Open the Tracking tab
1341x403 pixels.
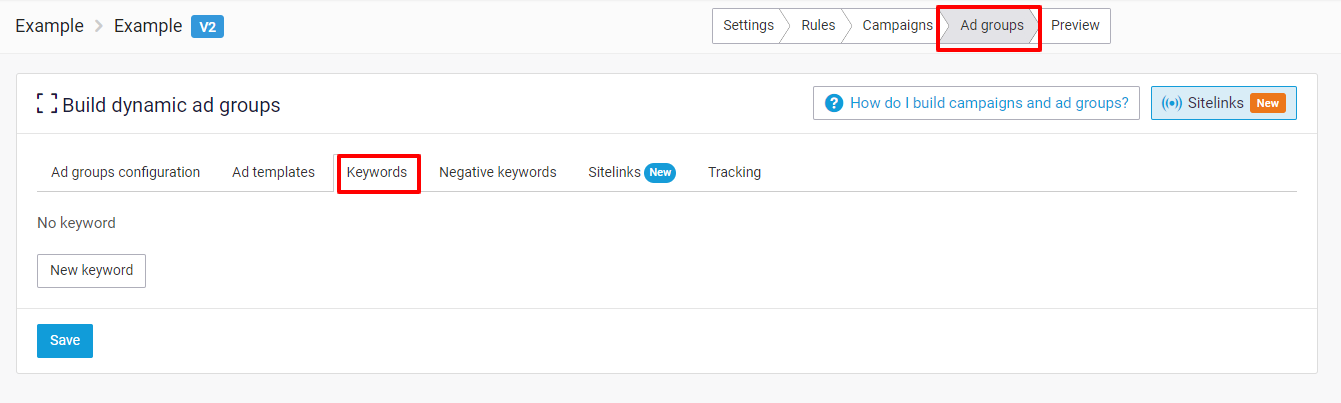pos(734,172)
